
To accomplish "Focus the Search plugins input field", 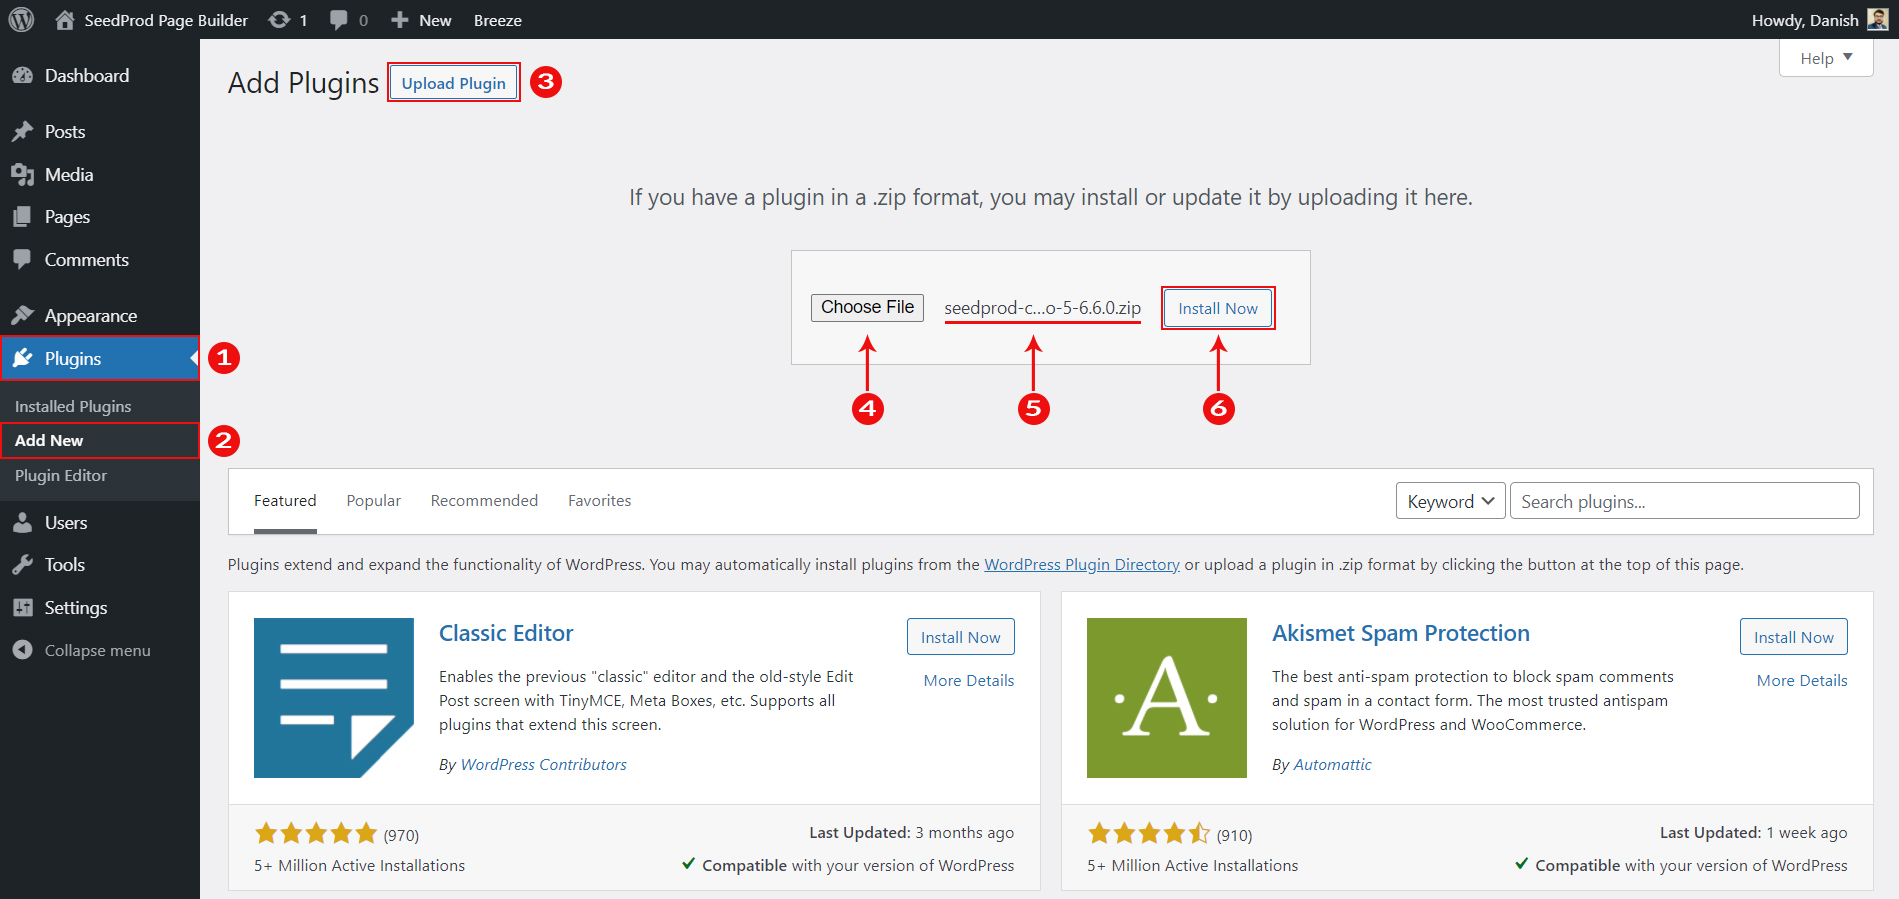I will pyautogui.click(x=1685, y=501).
